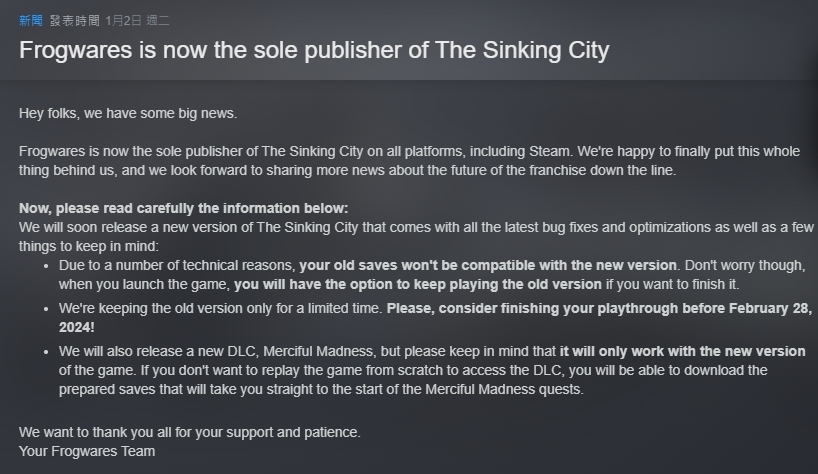818x474 pixels.
Task: Click the 'thank you all for your support' line
Action: (x=190, y=432)
